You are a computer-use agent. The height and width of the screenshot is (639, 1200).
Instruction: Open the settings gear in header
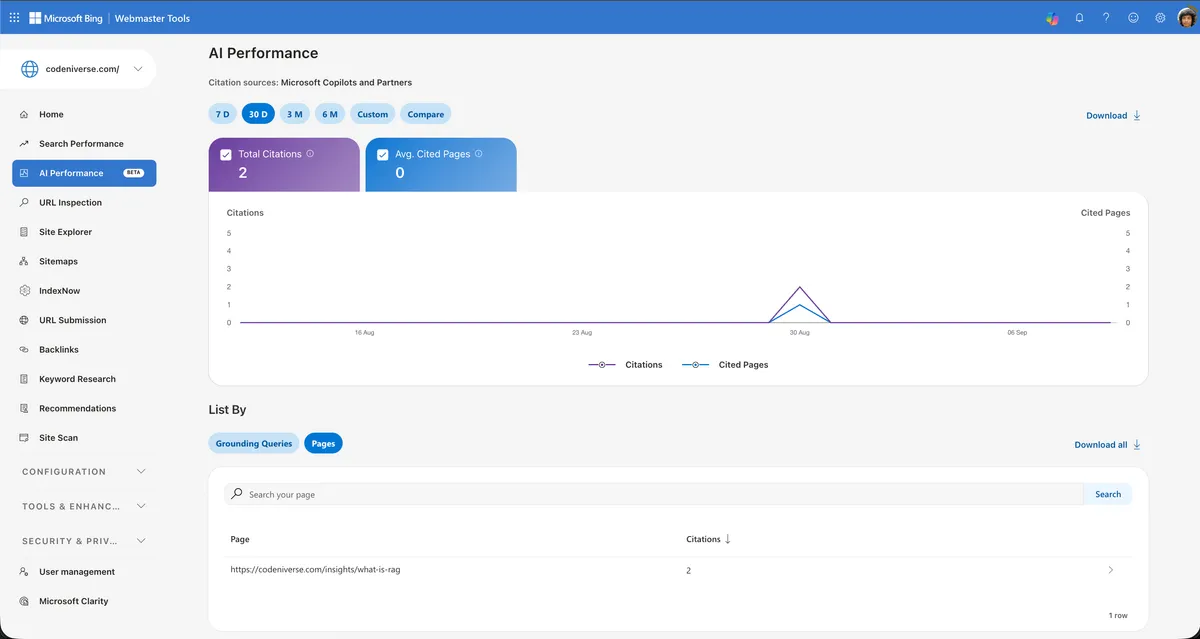[1160, 18]
